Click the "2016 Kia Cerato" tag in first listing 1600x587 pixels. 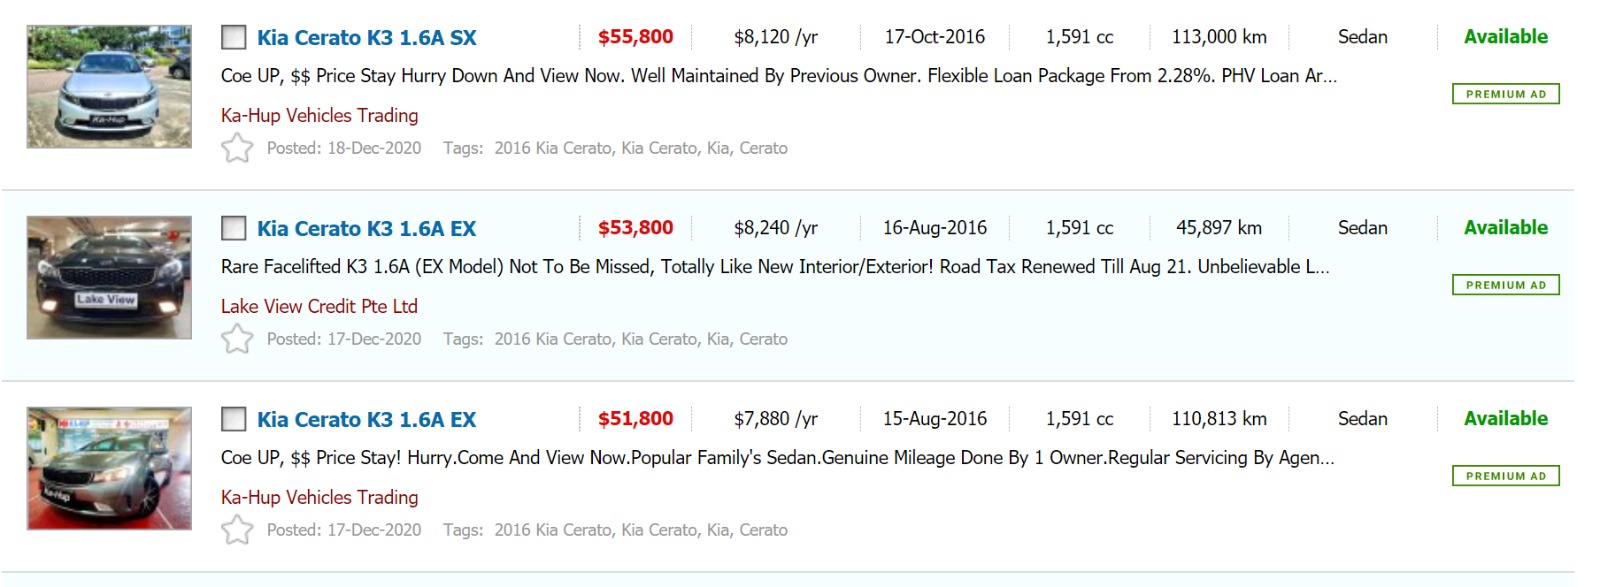coord(552,148)
